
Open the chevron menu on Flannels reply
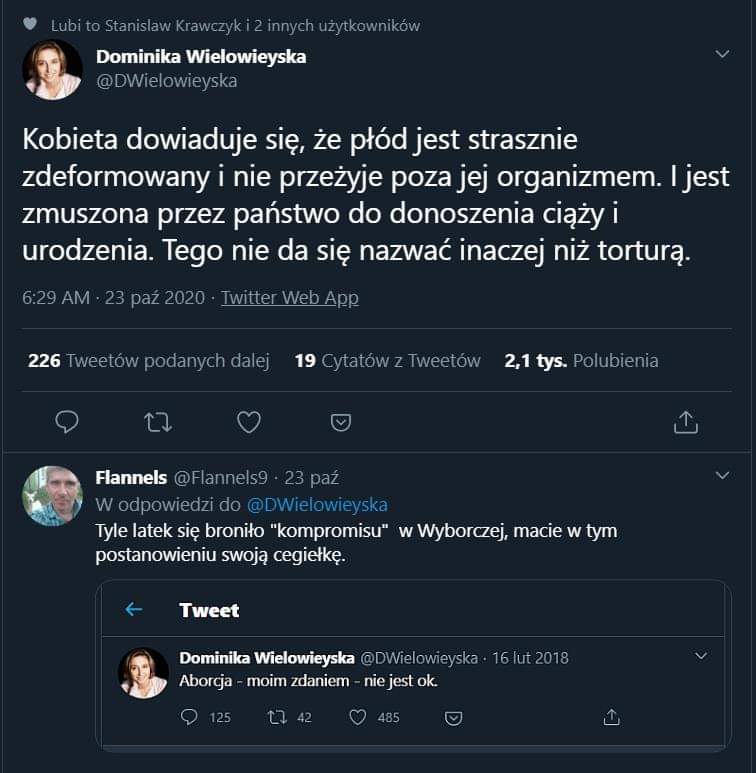tap(722, 475)
